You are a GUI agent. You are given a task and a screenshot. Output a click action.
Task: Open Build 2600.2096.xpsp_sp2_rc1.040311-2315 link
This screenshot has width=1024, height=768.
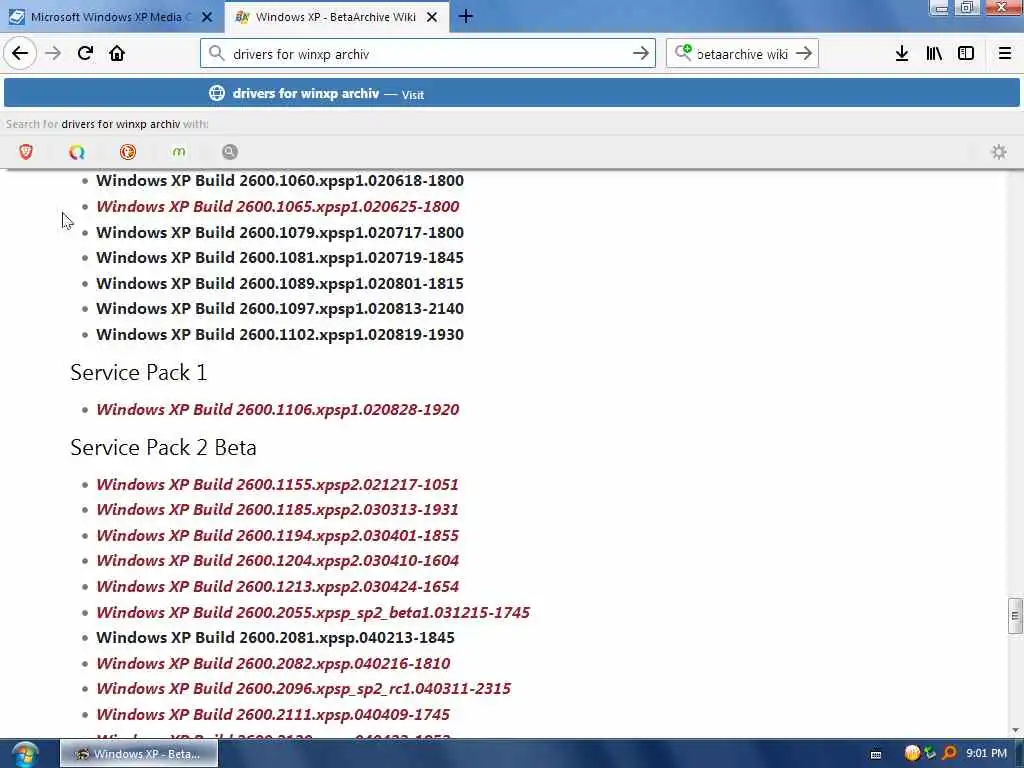tap(304, 688)
